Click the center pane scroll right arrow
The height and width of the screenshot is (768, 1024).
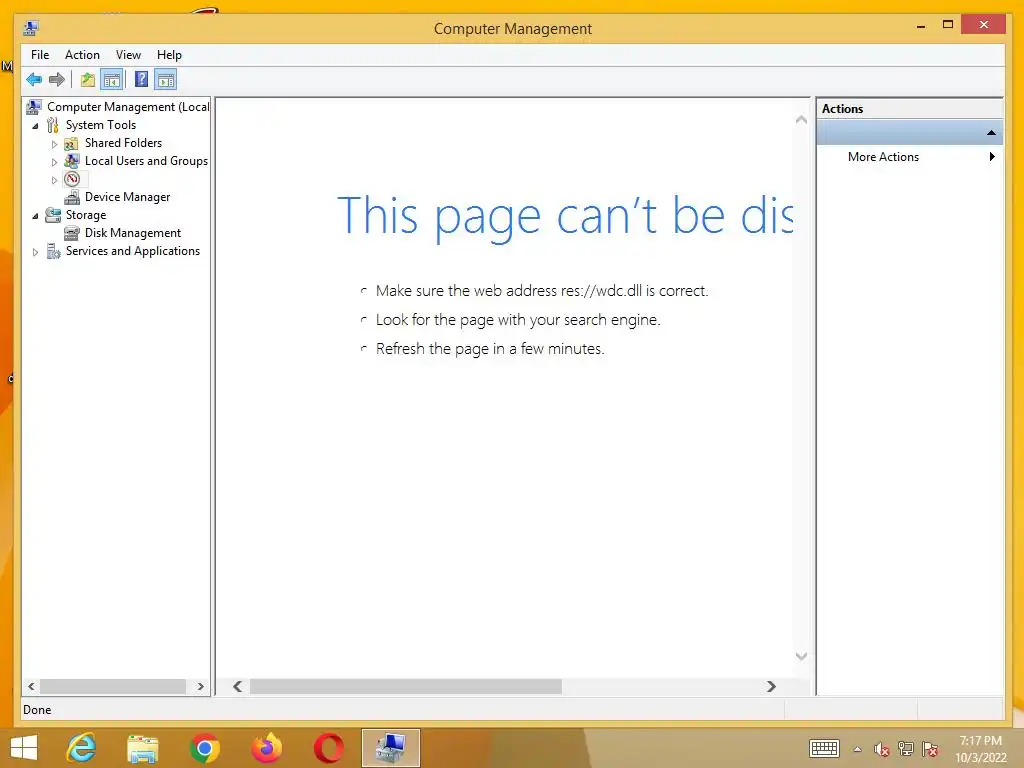[771, 686]
